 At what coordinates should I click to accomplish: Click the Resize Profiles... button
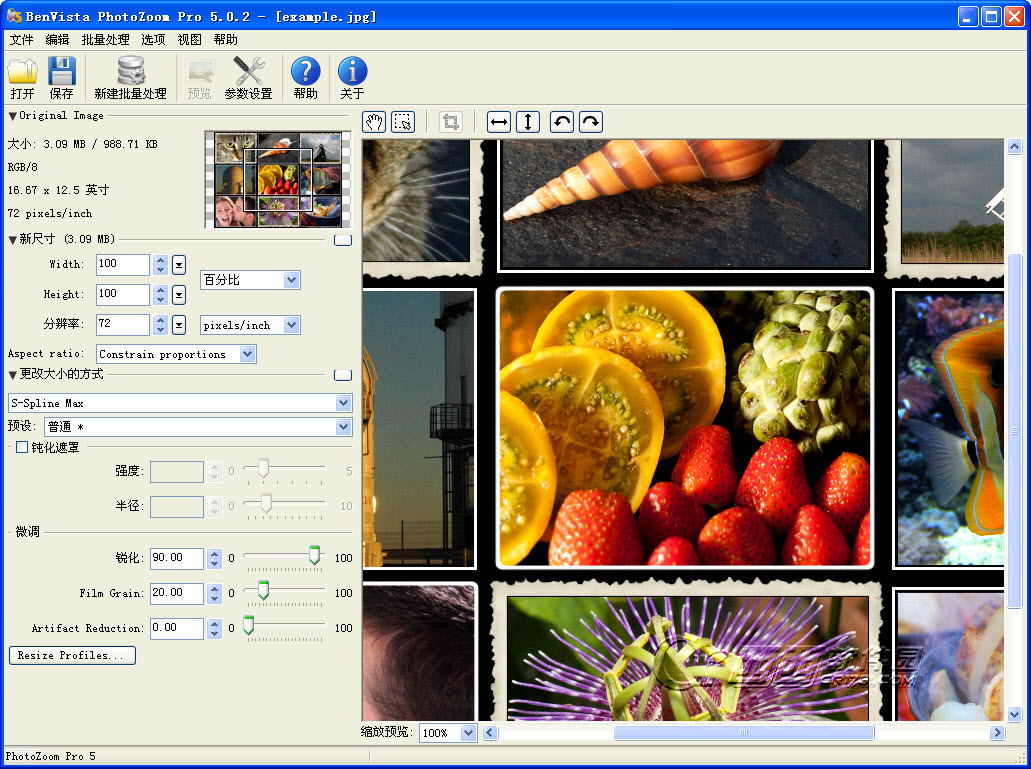72,656
